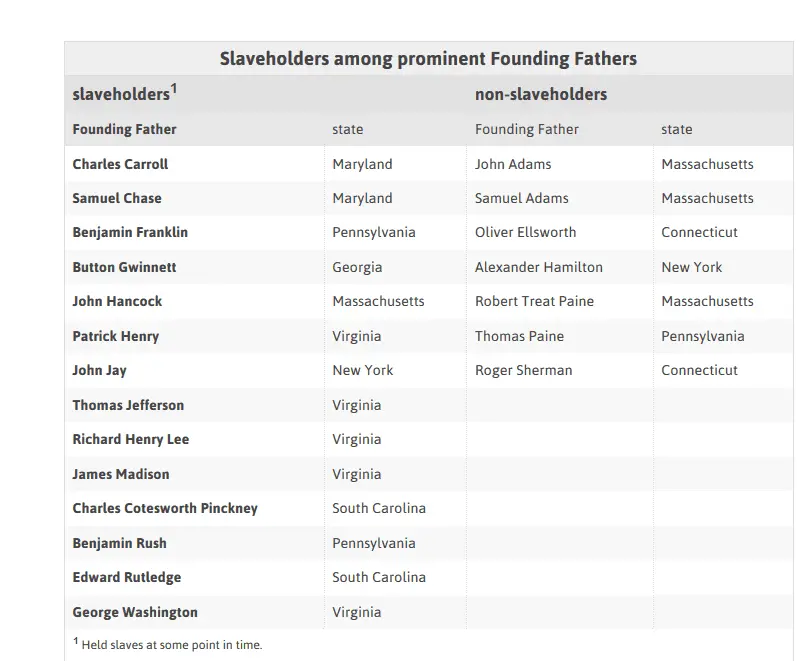
Task: Click the Charles Cotesworth Pinckney cell
Action: (165, 508)
